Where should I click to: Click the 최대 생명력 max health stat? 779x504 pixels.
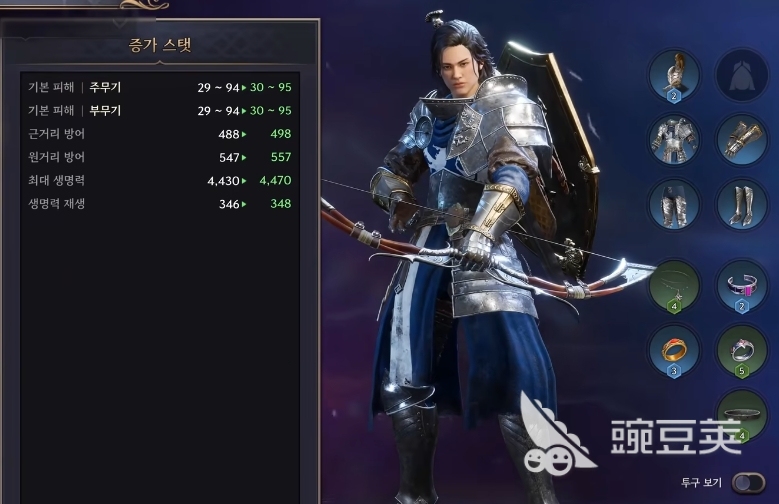tap(159, 180)
